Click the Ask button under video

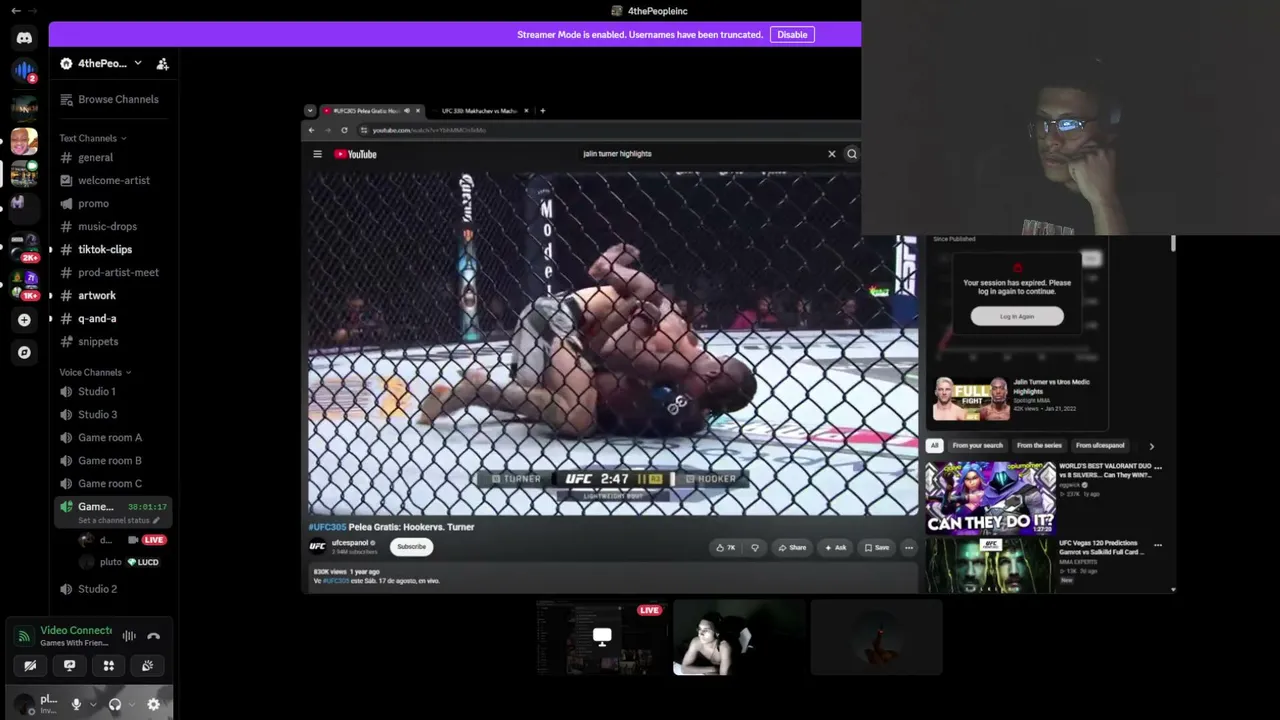[x=835, y=547]
